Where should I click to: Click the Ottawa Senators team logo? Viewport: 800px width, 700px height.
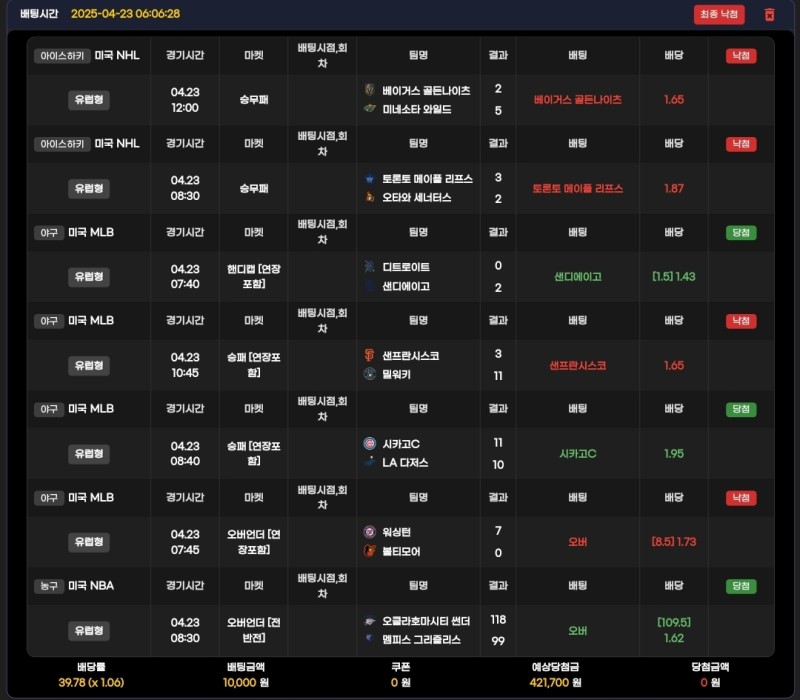pos(370,197)
